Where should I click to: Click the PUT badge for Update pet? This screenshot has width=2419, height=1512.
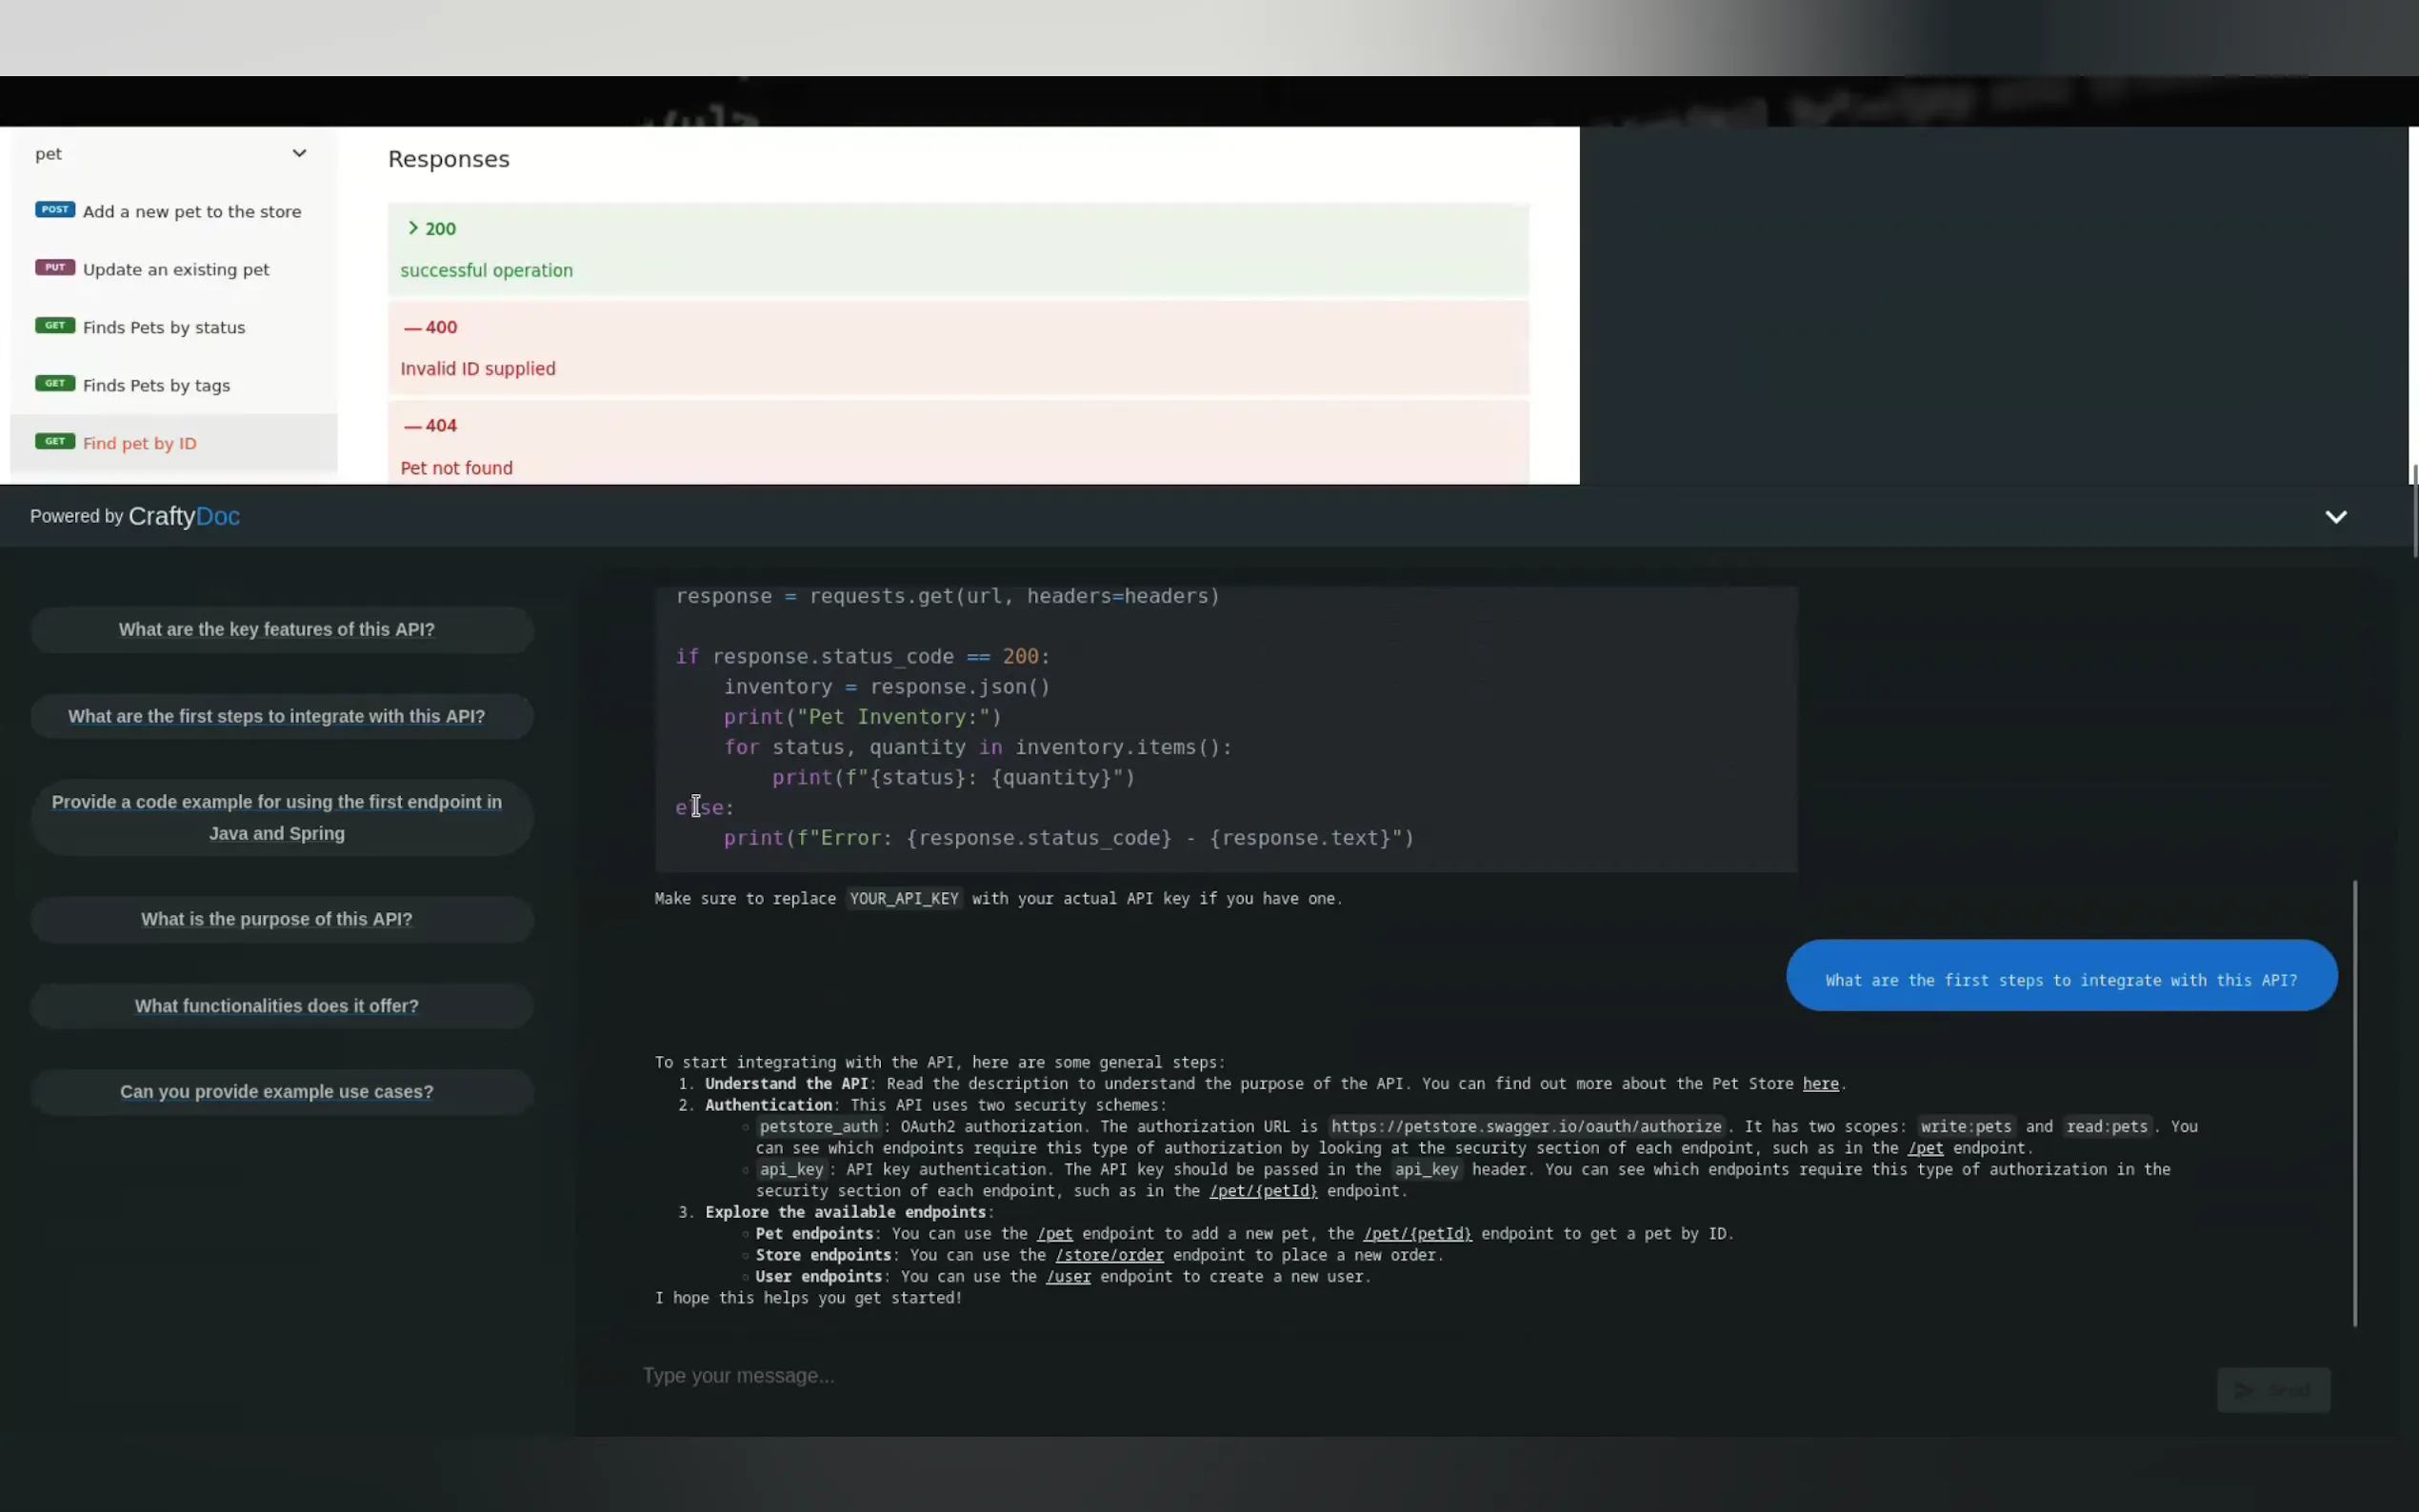pos(55,268)
